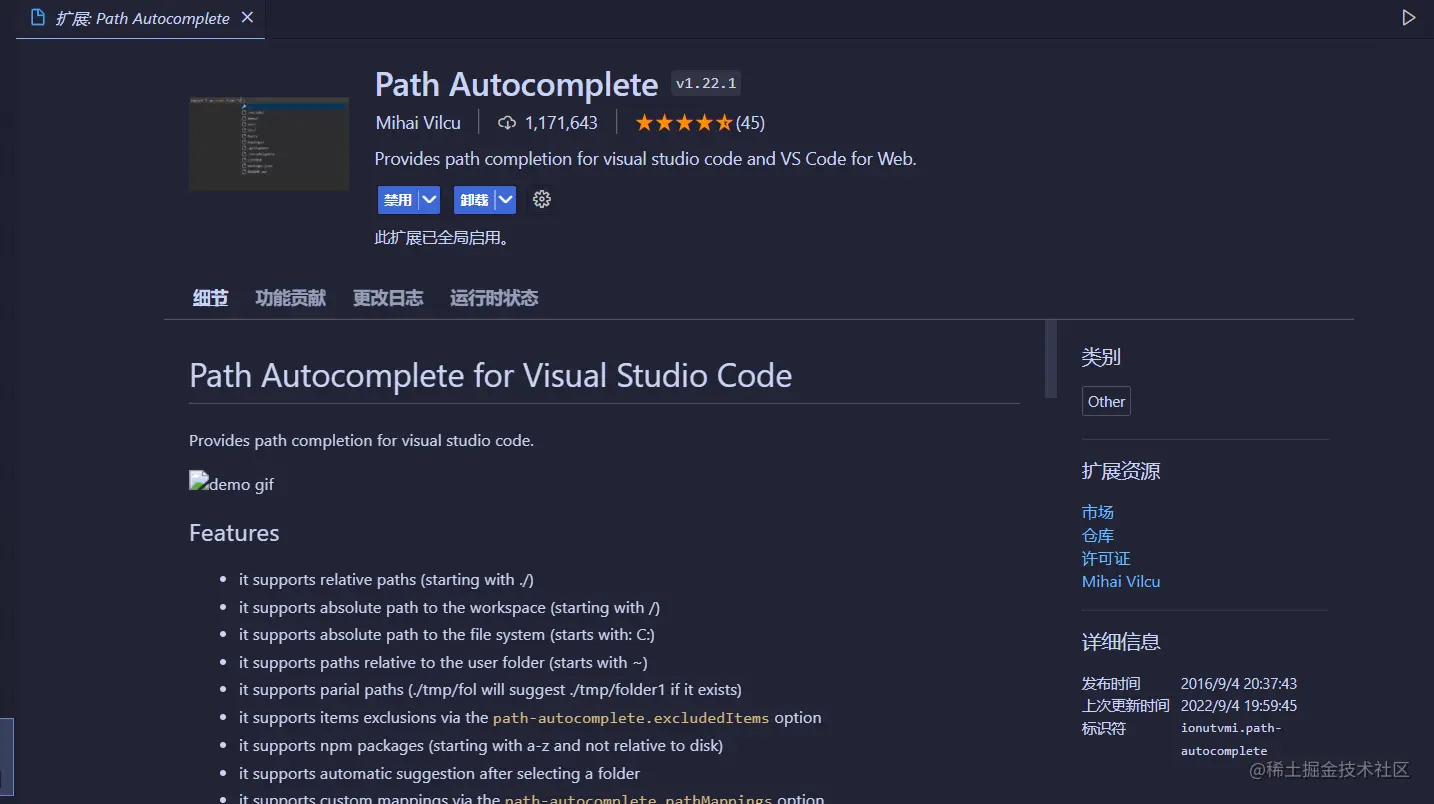Click publisher name Mihai Vilcu in header
This screenshot has height=804, width=1434.
click(418, 123)
